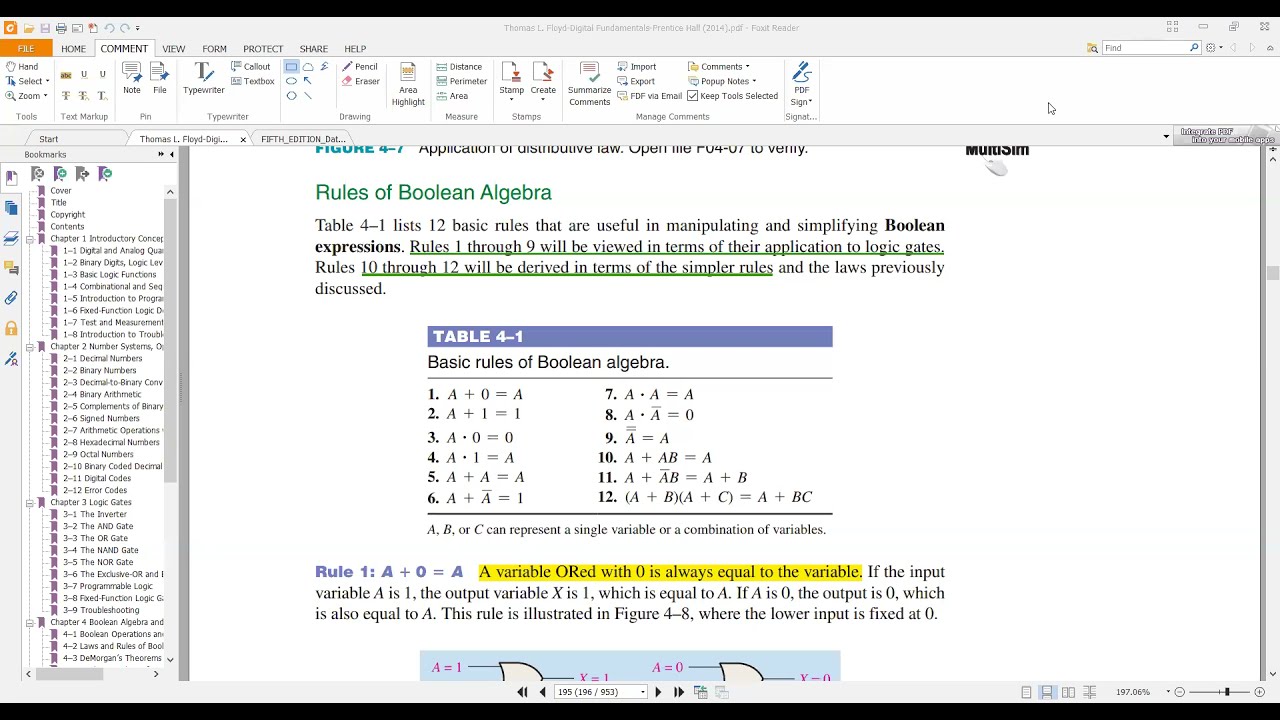
Task: Import comments into document
Action: pyautogui.click(x=637, y=67)
